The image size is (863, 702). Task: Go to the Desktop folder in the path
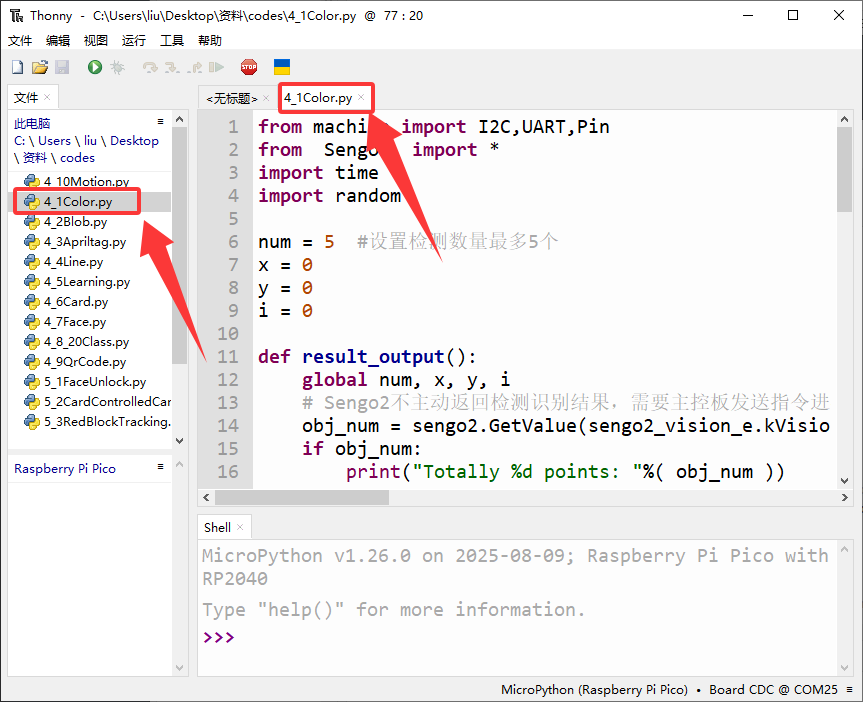[x=134, y=141]
